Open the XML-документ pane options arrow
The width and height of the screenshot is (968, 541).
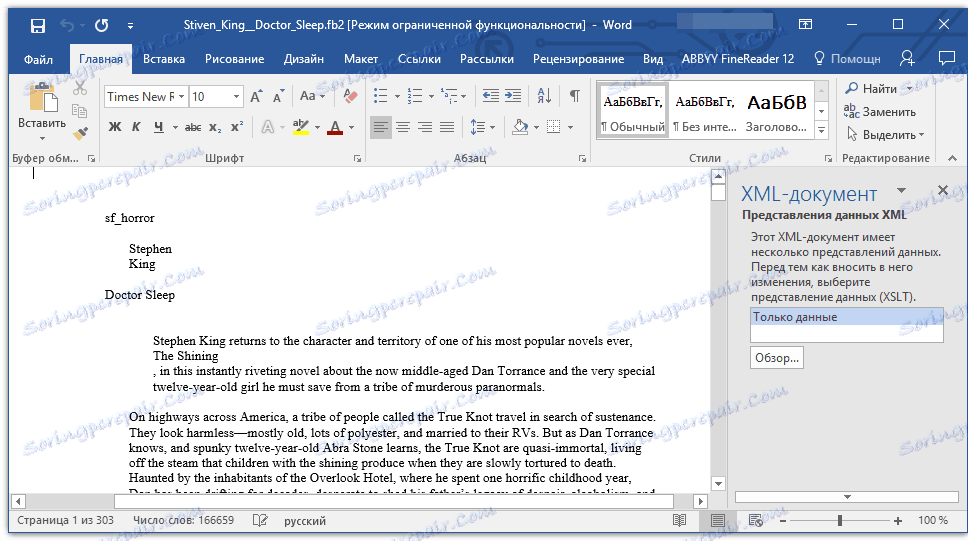[901, 190]
